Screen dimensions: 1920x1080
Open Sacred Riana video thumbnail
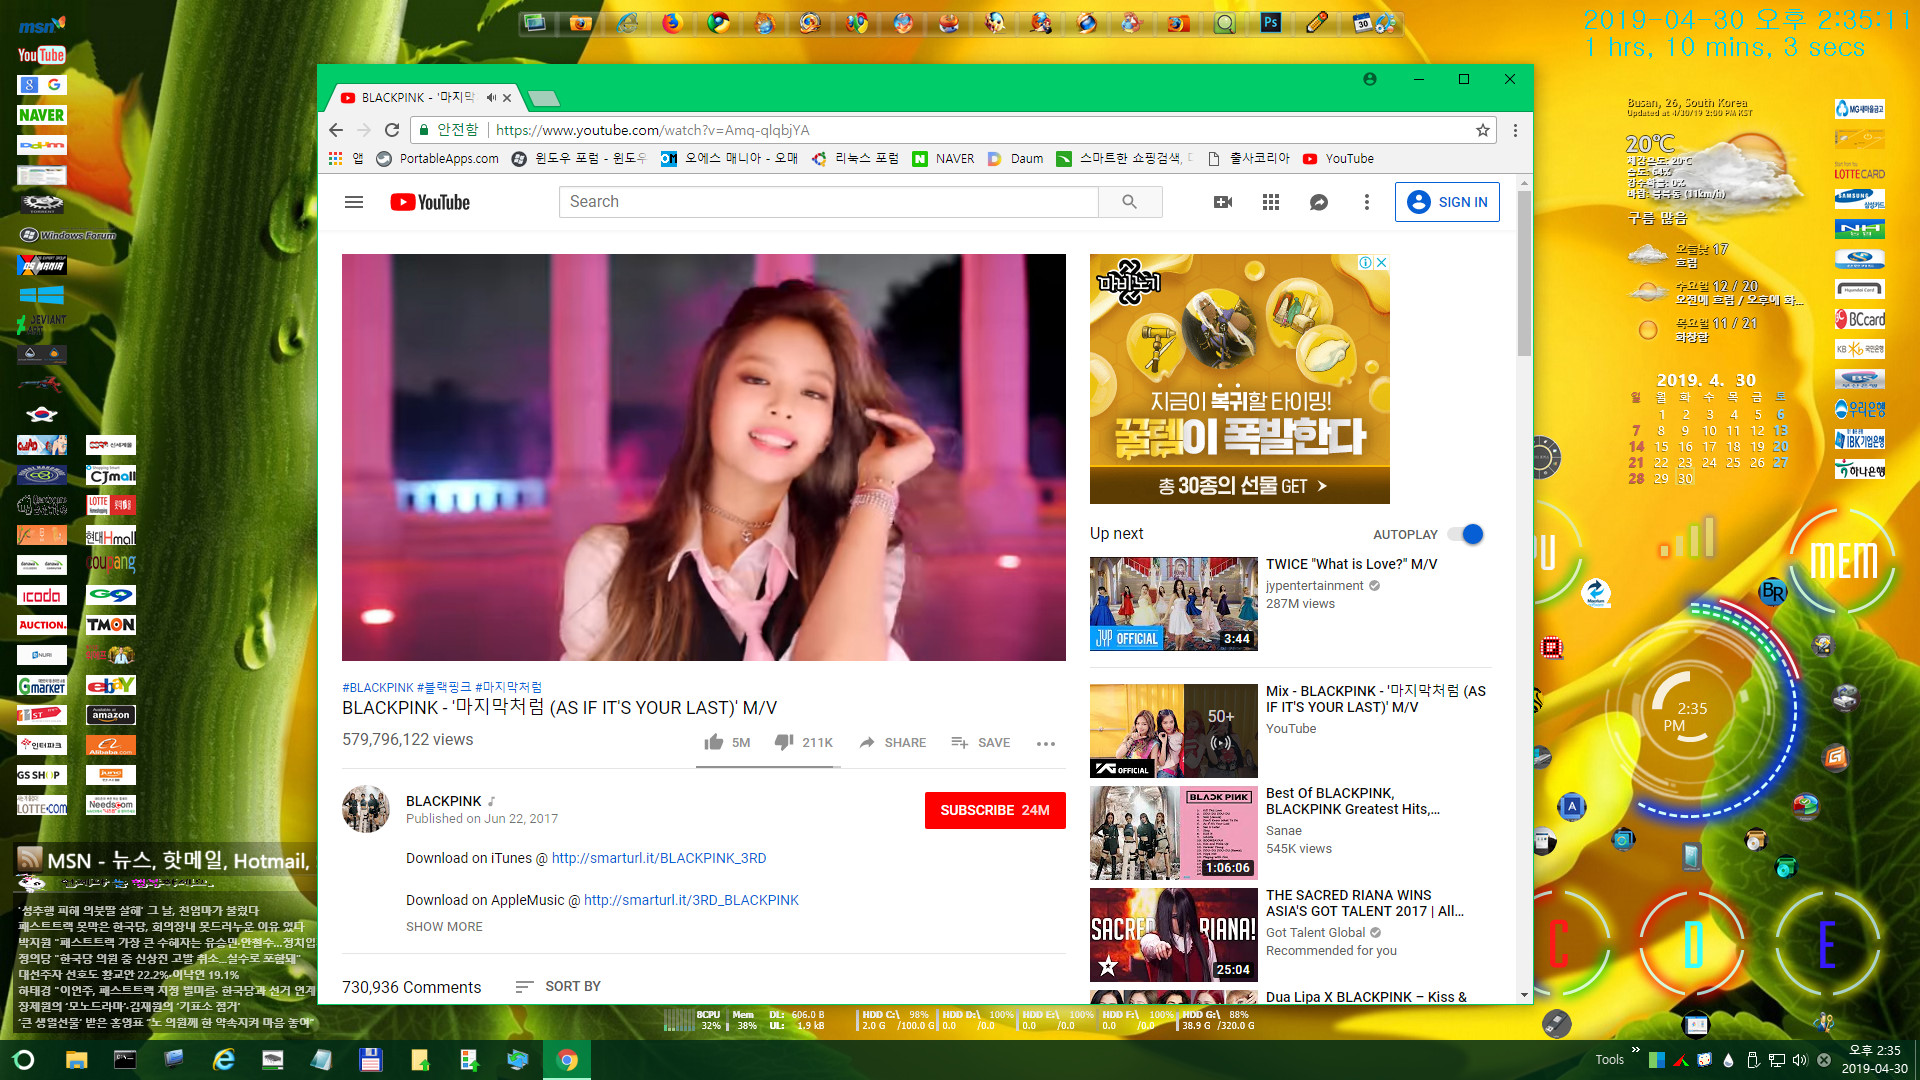[1174, 935]
